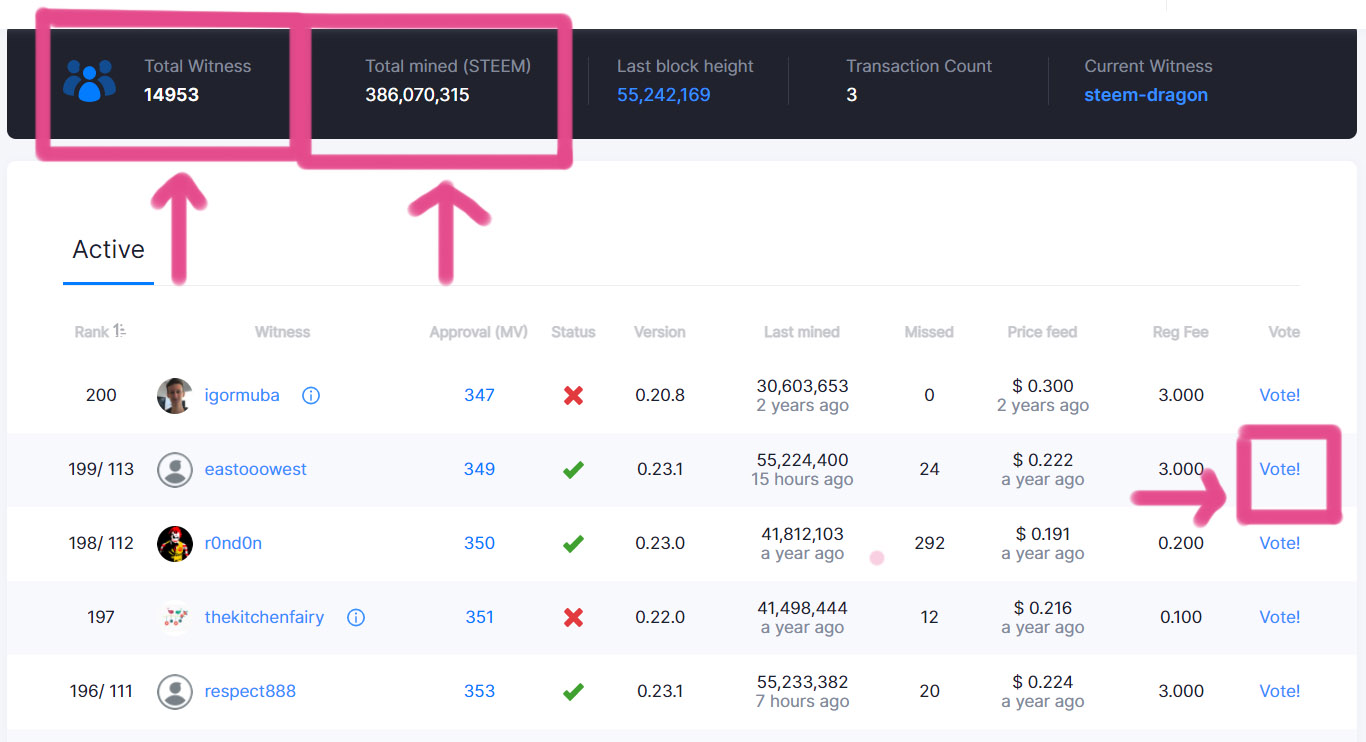
Task: Click the Vote column header
Action: [x=1284, y=332]
